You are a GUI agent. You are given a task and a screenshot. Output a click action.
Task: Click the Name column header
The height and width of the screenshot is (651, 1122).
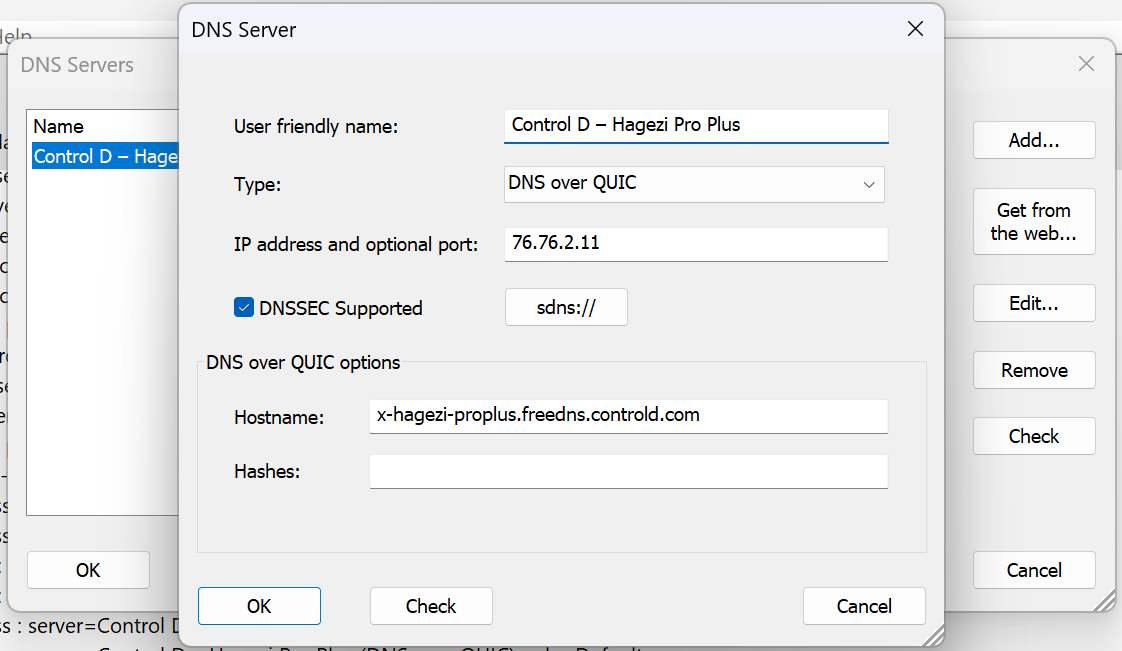pyautogui.click(x=59, y=127)
